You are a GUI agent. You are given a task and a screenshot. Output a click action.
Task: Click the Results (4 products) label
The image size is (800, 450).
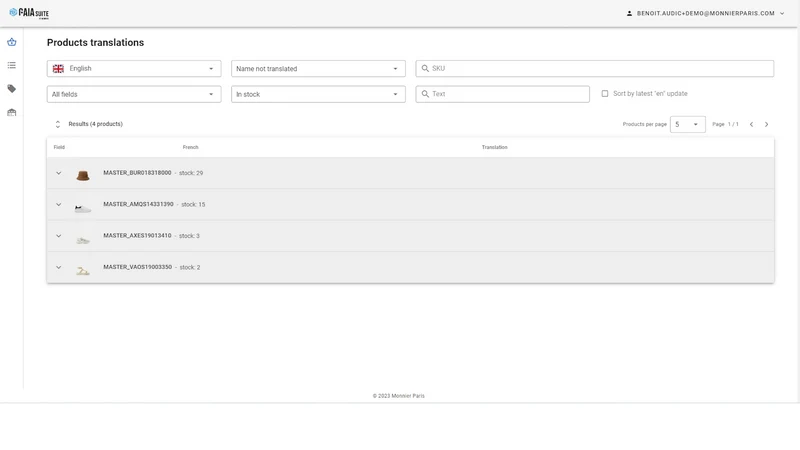95,124
